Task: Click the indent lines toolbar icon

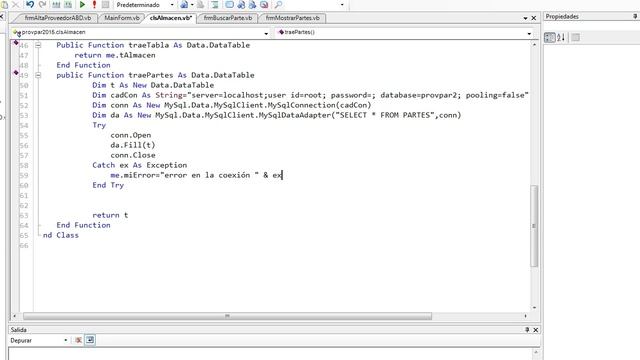Action: click(x=215, y=4)
